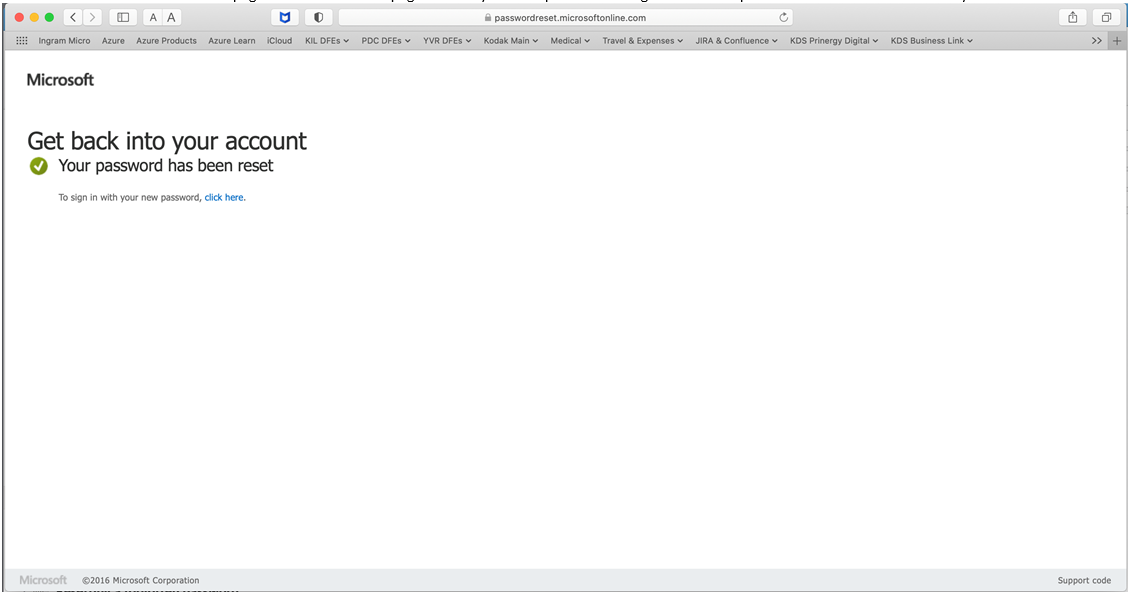Show more bookmarks with the double chevron
The width and height of the screenshot is (1131, 596).
click(1096, 40)
